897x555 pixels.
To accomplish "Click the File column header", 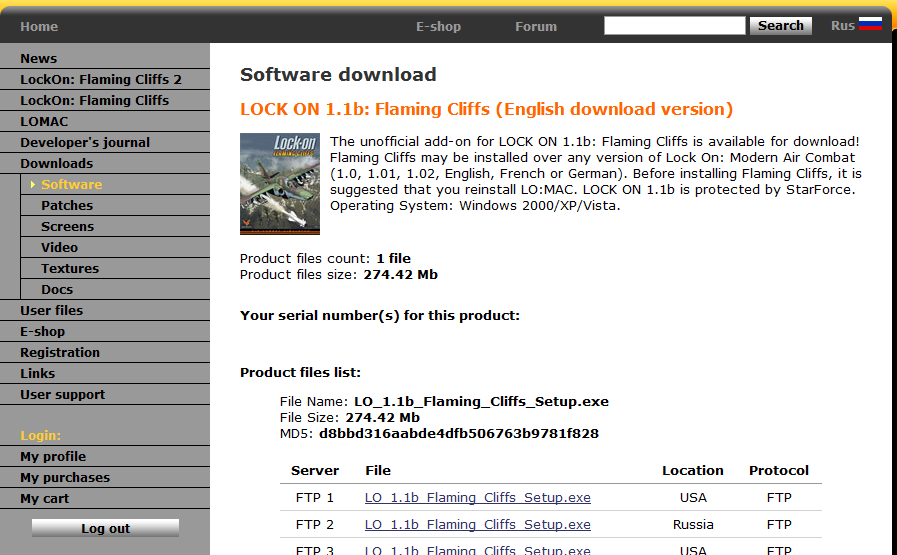I will pos(378,470).
